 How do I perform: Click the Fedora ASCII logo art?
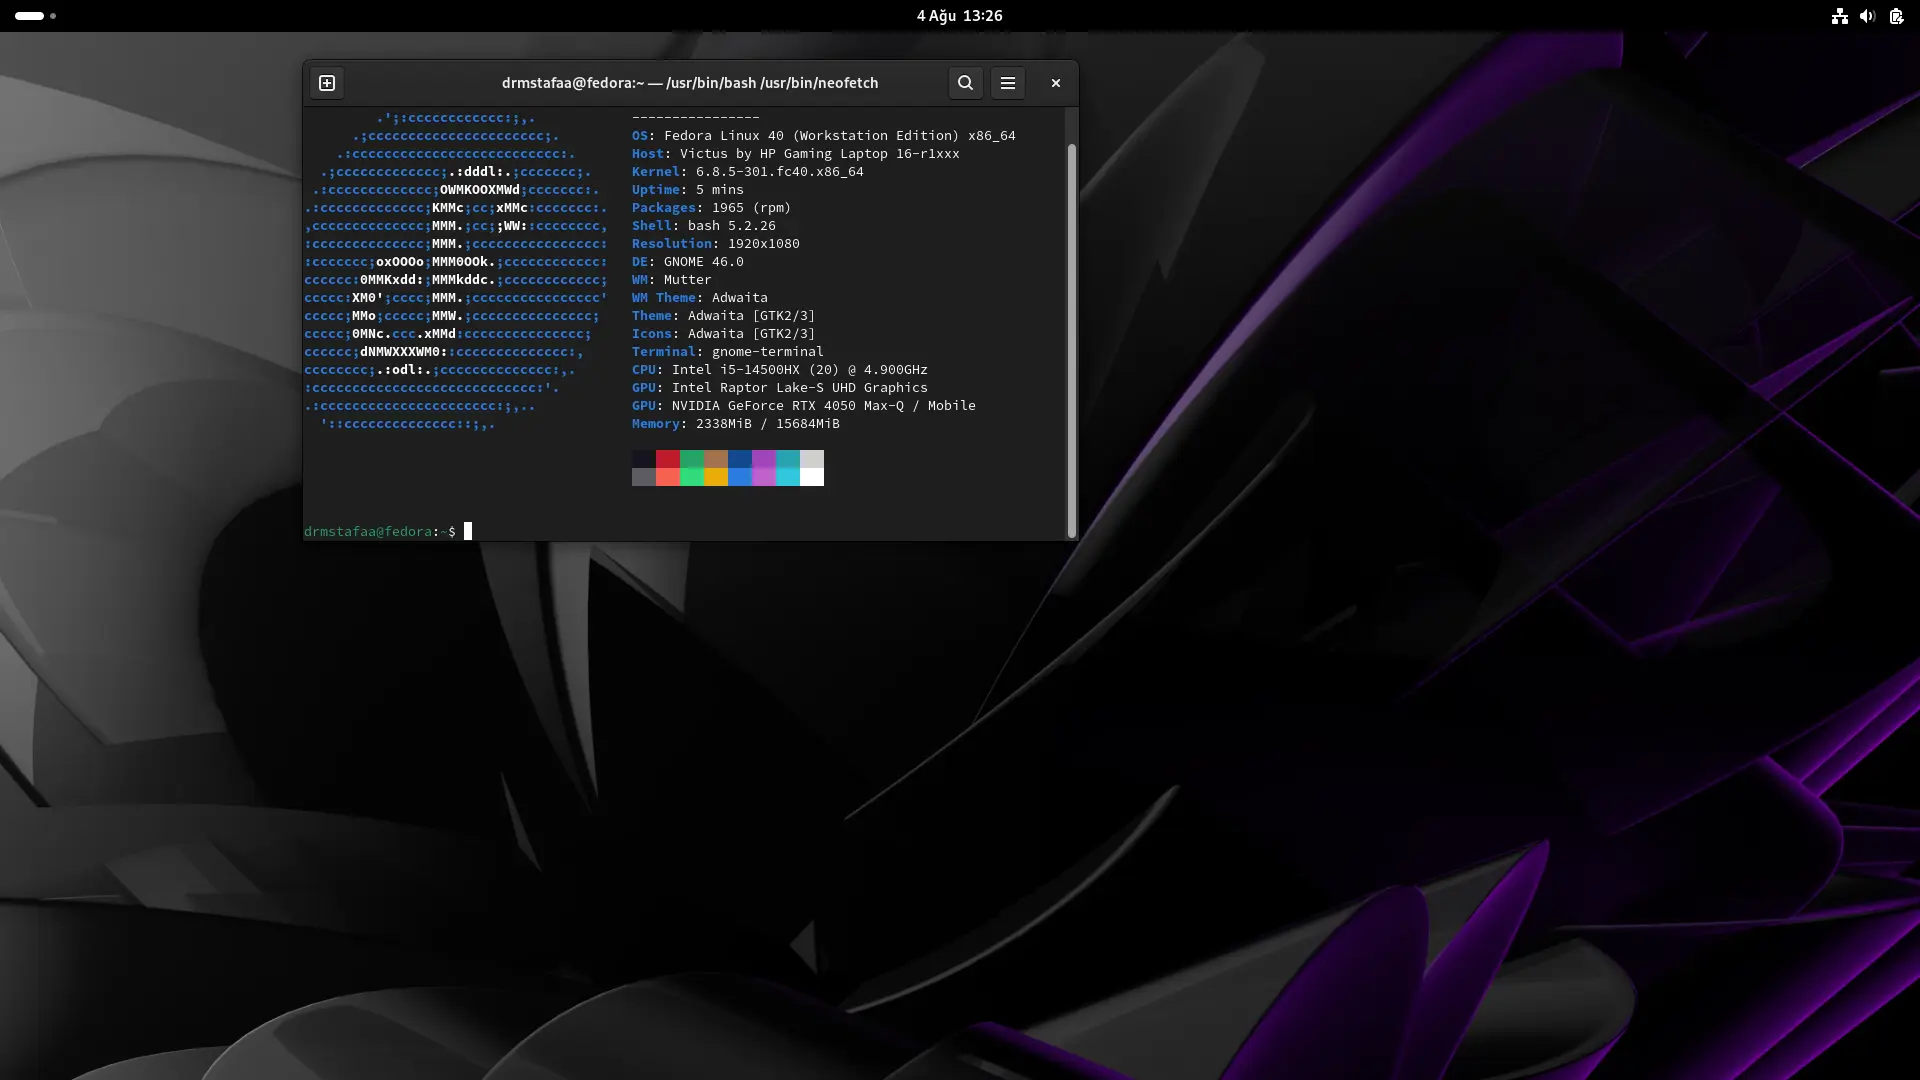coord(456,270)
